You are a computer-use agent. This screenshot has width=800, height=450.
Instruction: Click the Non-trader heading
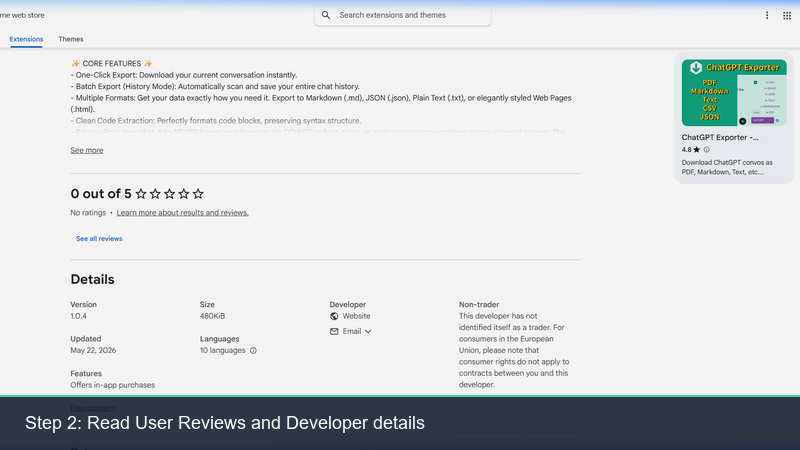pyautogui.click(x=479, y=305)
